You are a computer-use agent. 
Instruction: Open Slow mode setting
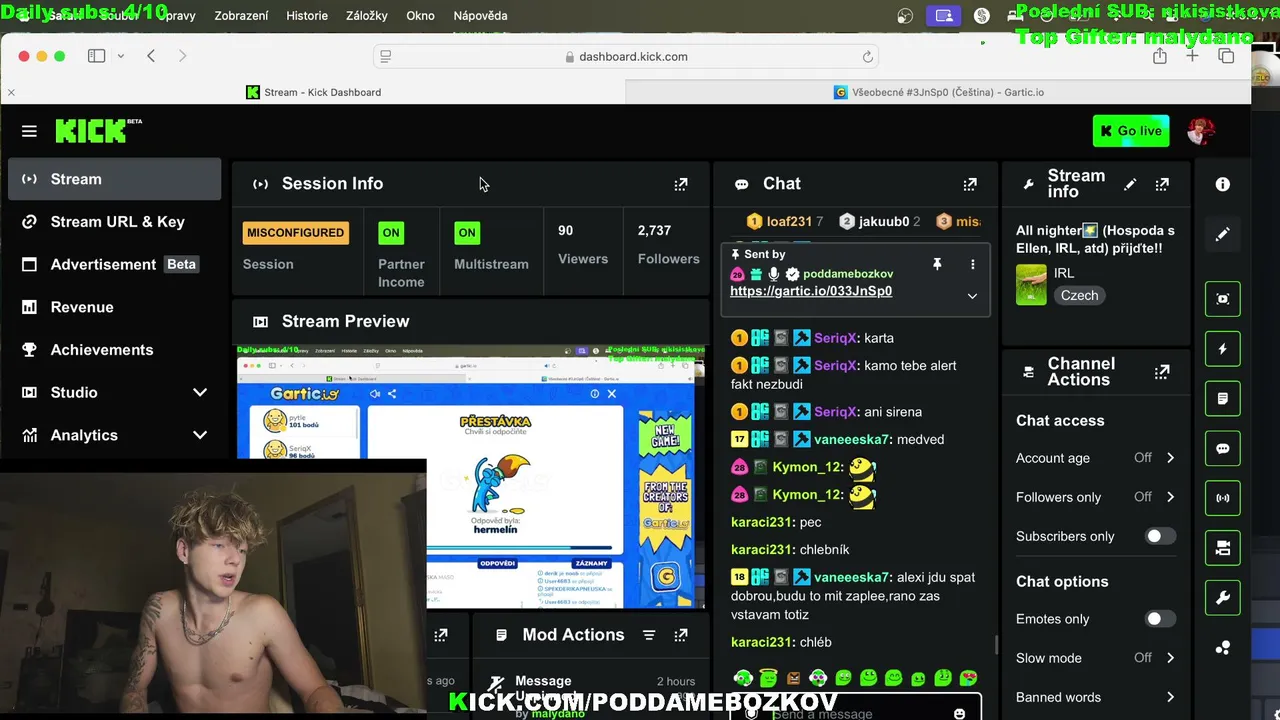coord(1096,658)
